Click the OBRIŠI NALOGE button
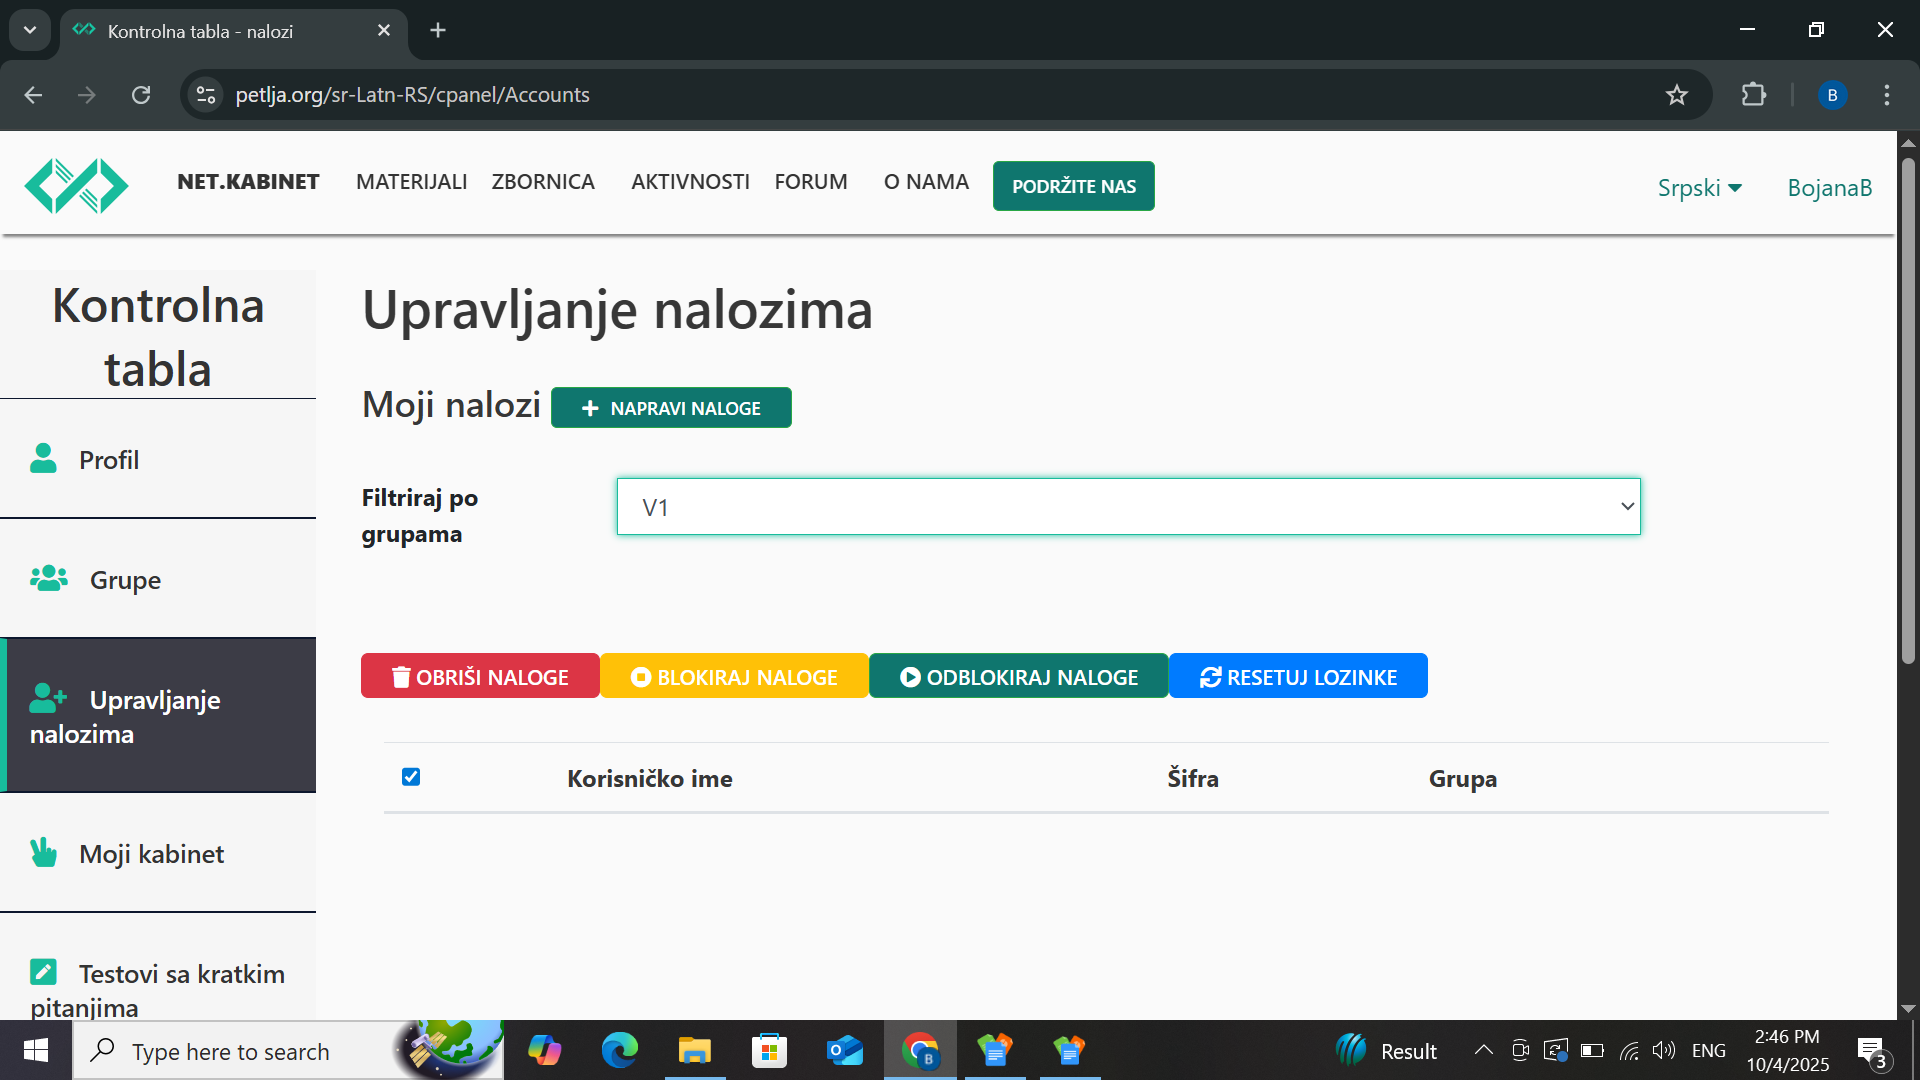The height and width of the screenshot is (1080, 1920). click(480, 677)
